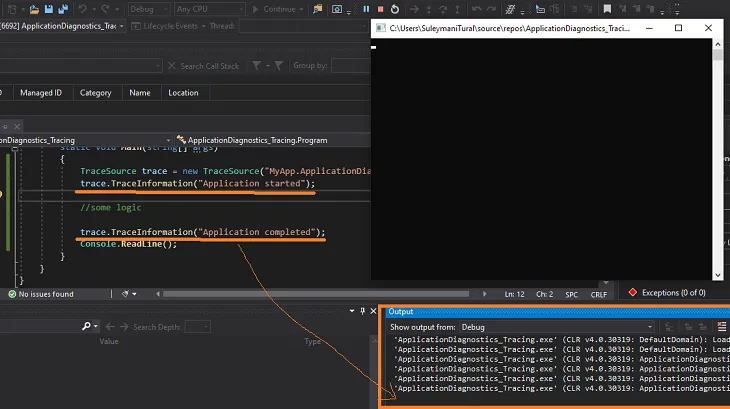Click the Lifecycle Events icon
Screen dimensions: 730x409
(x=136, y=26)
